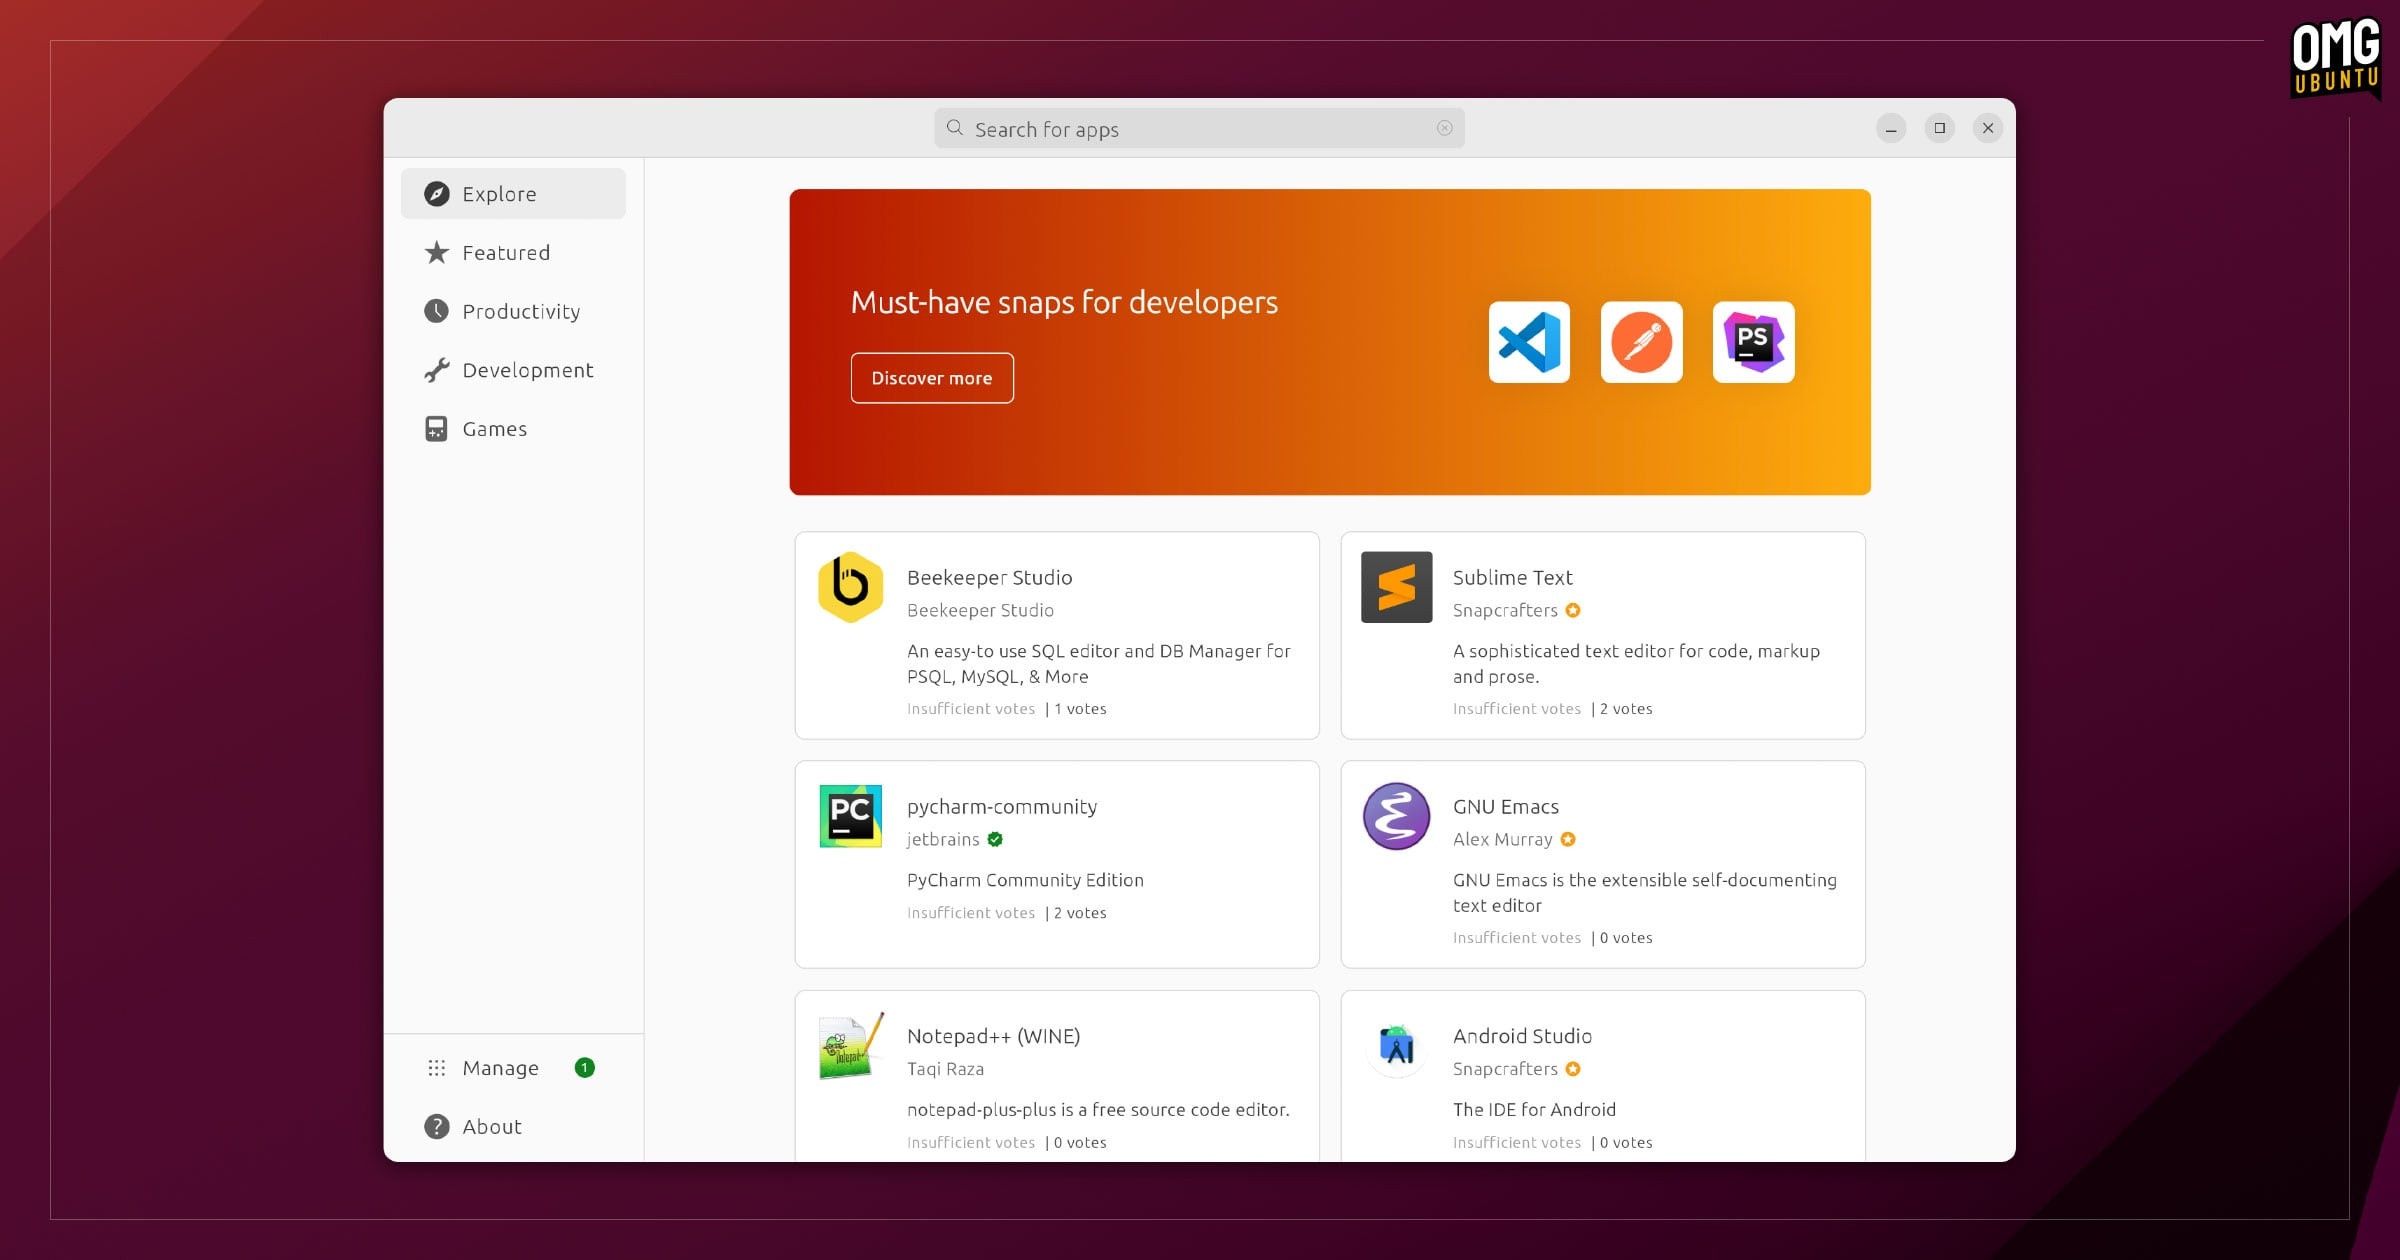This screenshot has height=1260, width=2400.
Task: Click the GNU Emacs extensible editor description
Action: [1645, 893]
